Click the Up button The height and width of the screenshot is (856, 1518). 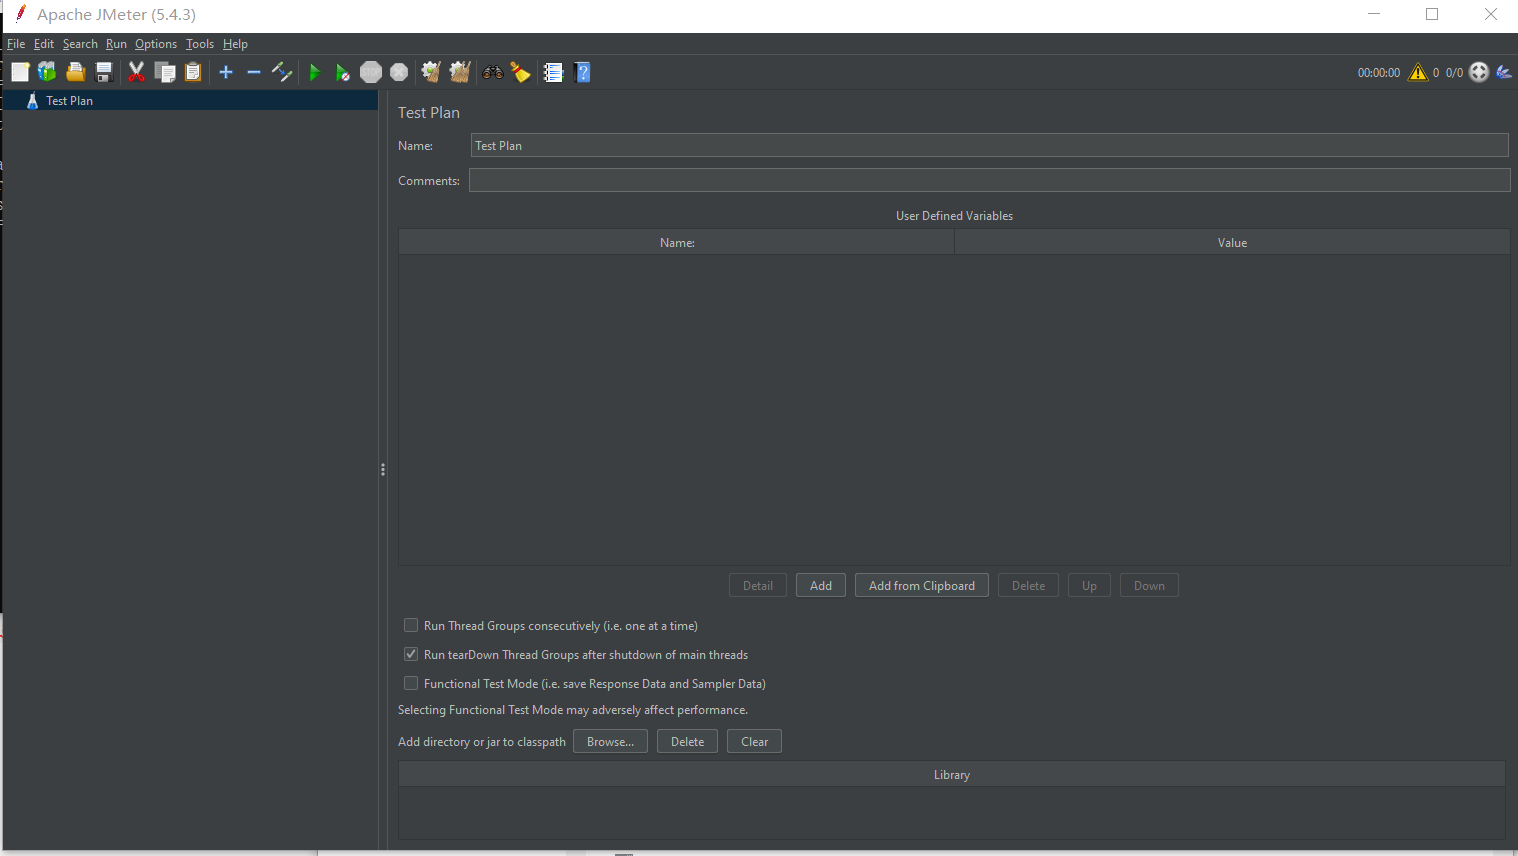[1089, 585]
